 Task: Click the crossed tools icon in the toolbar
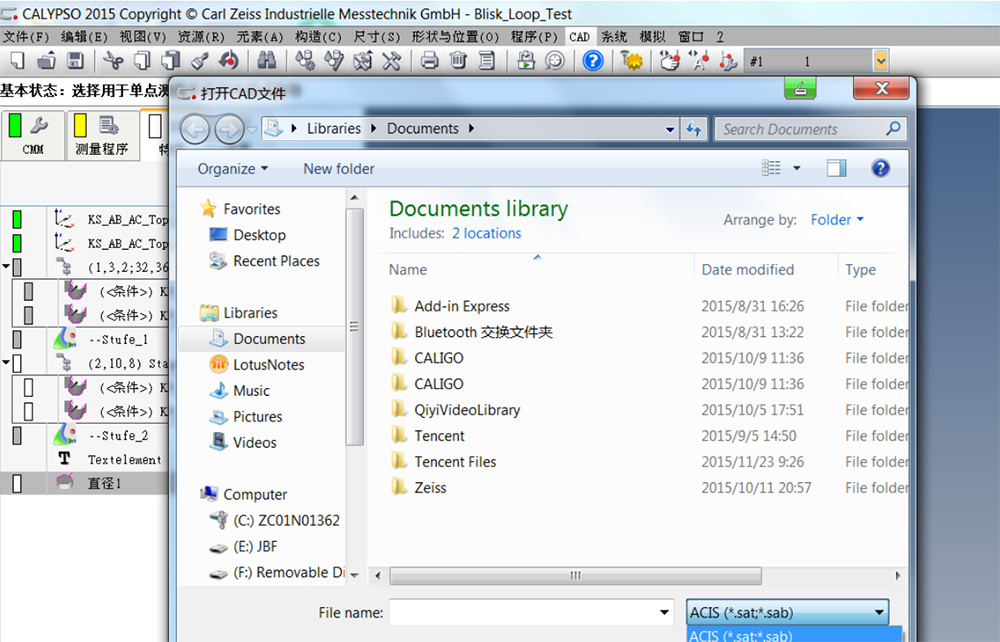392,61
